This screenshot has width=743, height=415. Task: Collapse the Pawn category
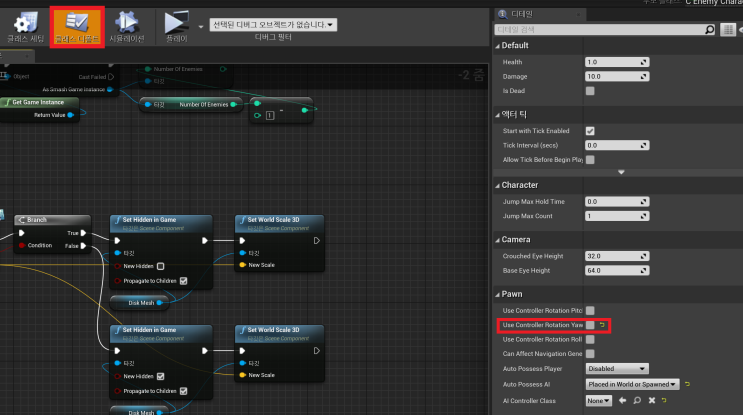[x=498, y=295]
